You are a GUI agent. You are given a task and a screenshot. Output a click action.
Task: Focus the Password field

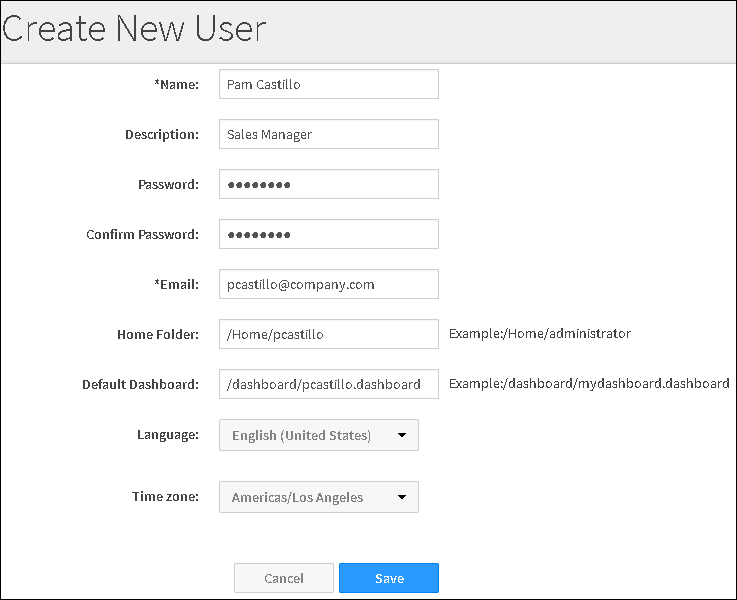(329, 184)
